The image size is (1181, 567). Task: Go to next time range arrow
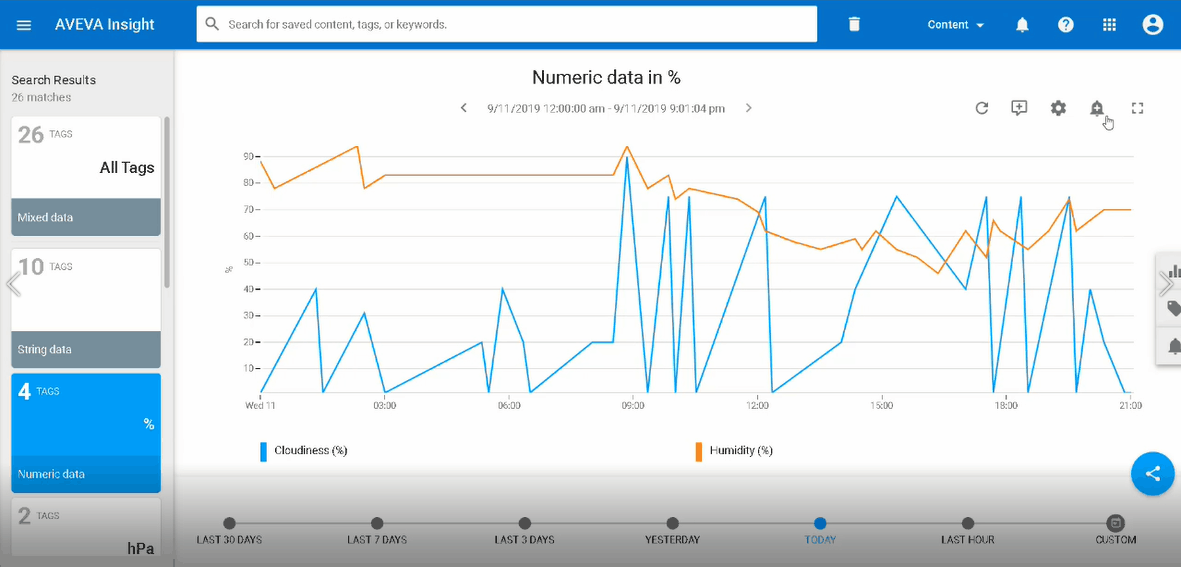click(x=749, y=108)
